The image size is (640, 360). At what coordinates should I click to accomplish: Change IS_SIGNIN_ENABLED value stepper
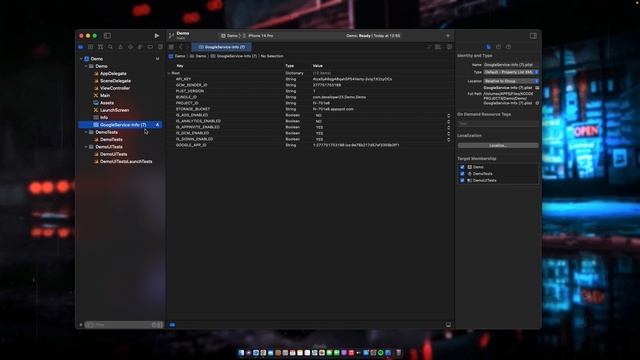click(449, 139)
